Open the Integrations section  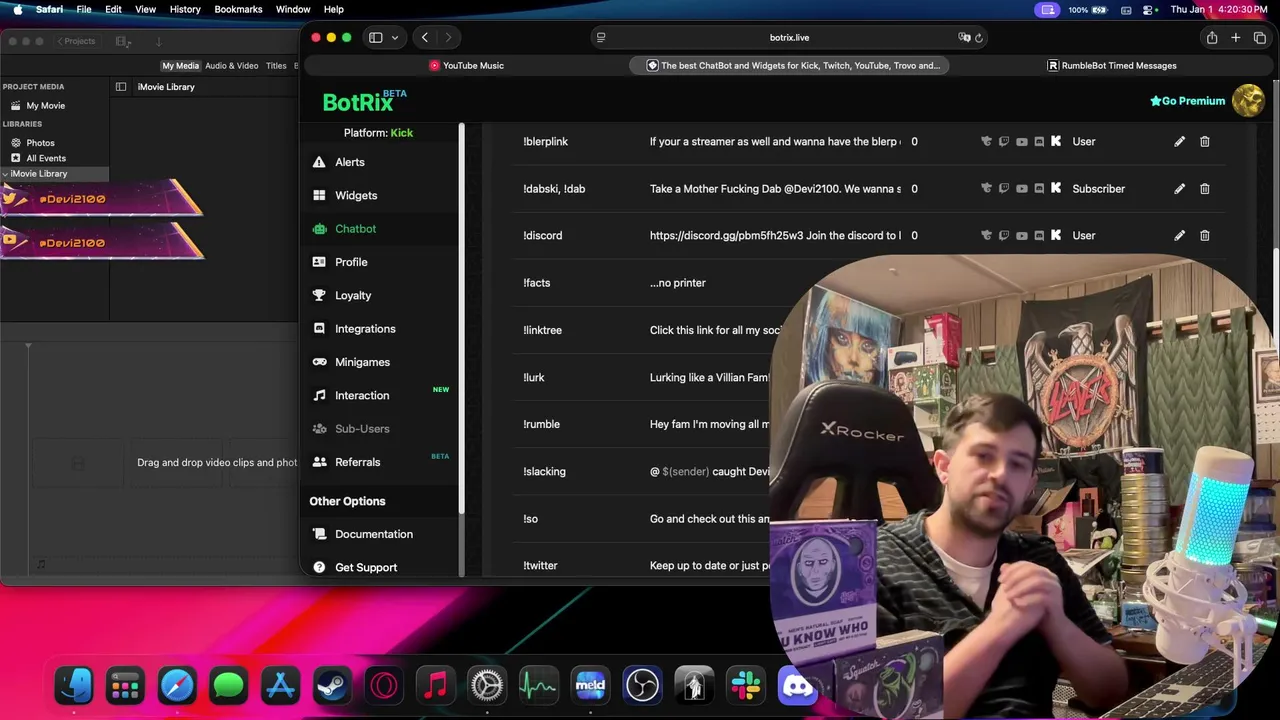click(365, 328)
